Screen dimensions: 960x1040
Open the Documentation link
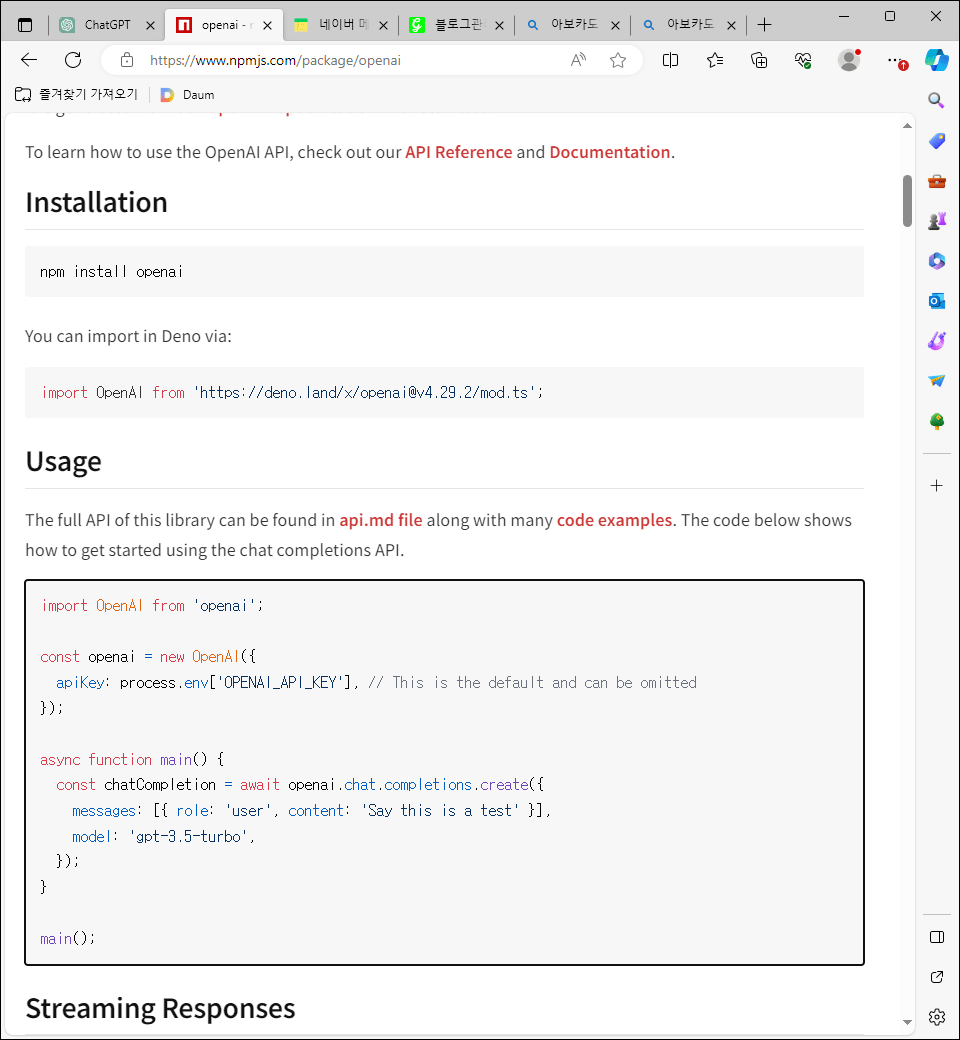(x=609, y=153)
